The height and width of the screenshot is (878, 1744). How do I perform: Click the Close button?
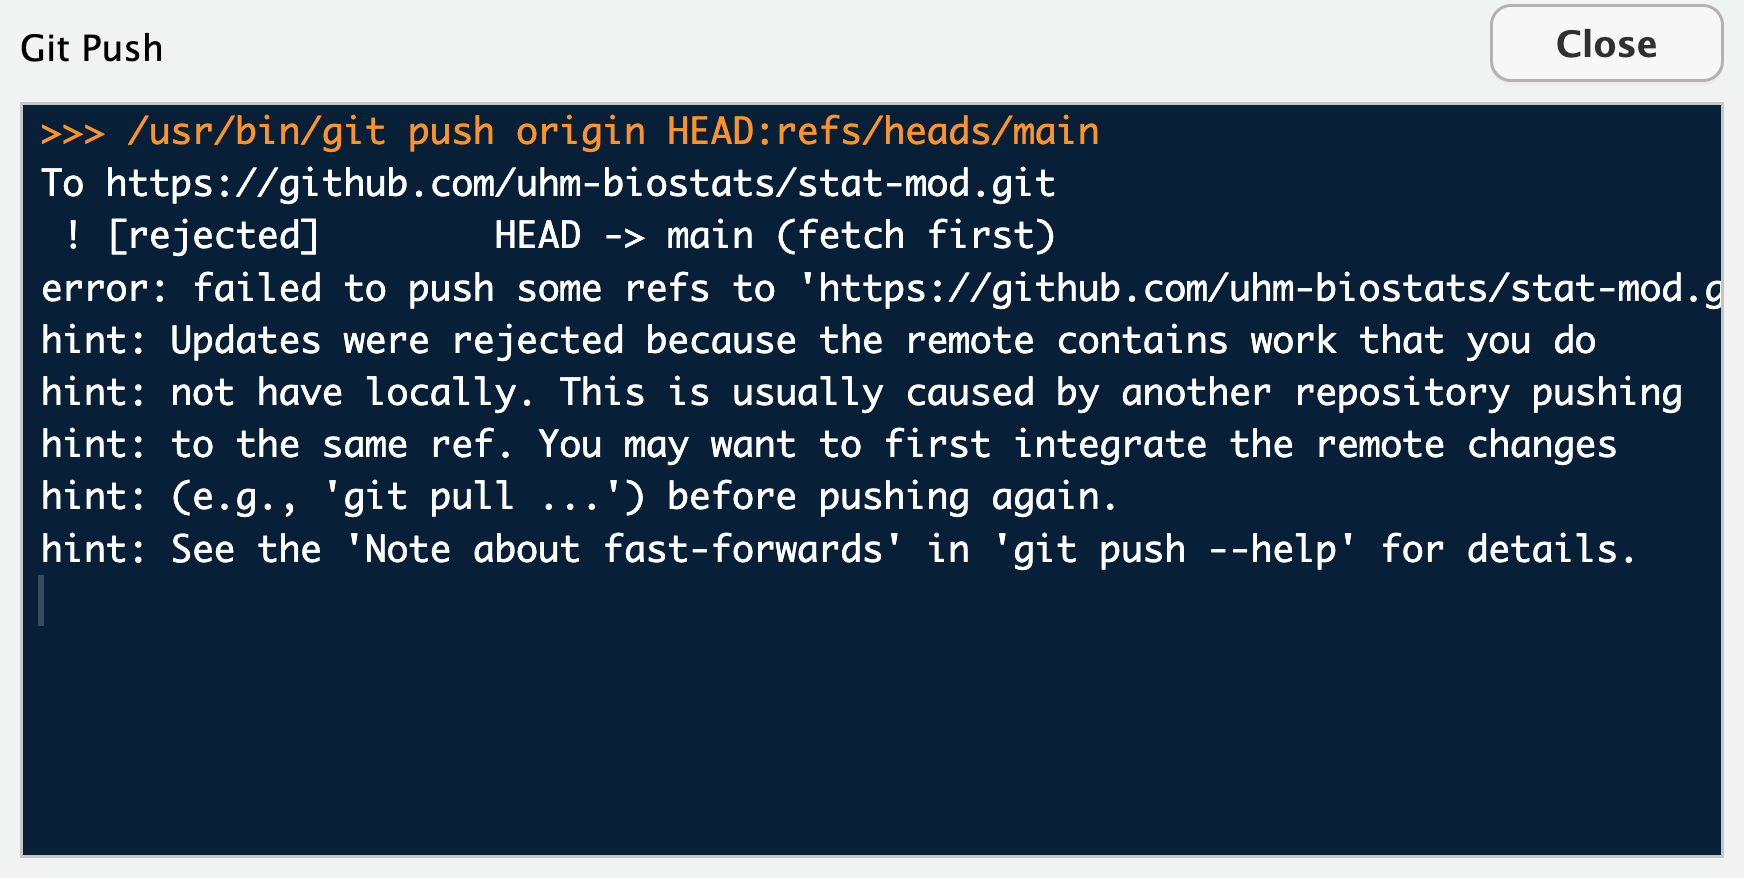[x=1605, y=44]
